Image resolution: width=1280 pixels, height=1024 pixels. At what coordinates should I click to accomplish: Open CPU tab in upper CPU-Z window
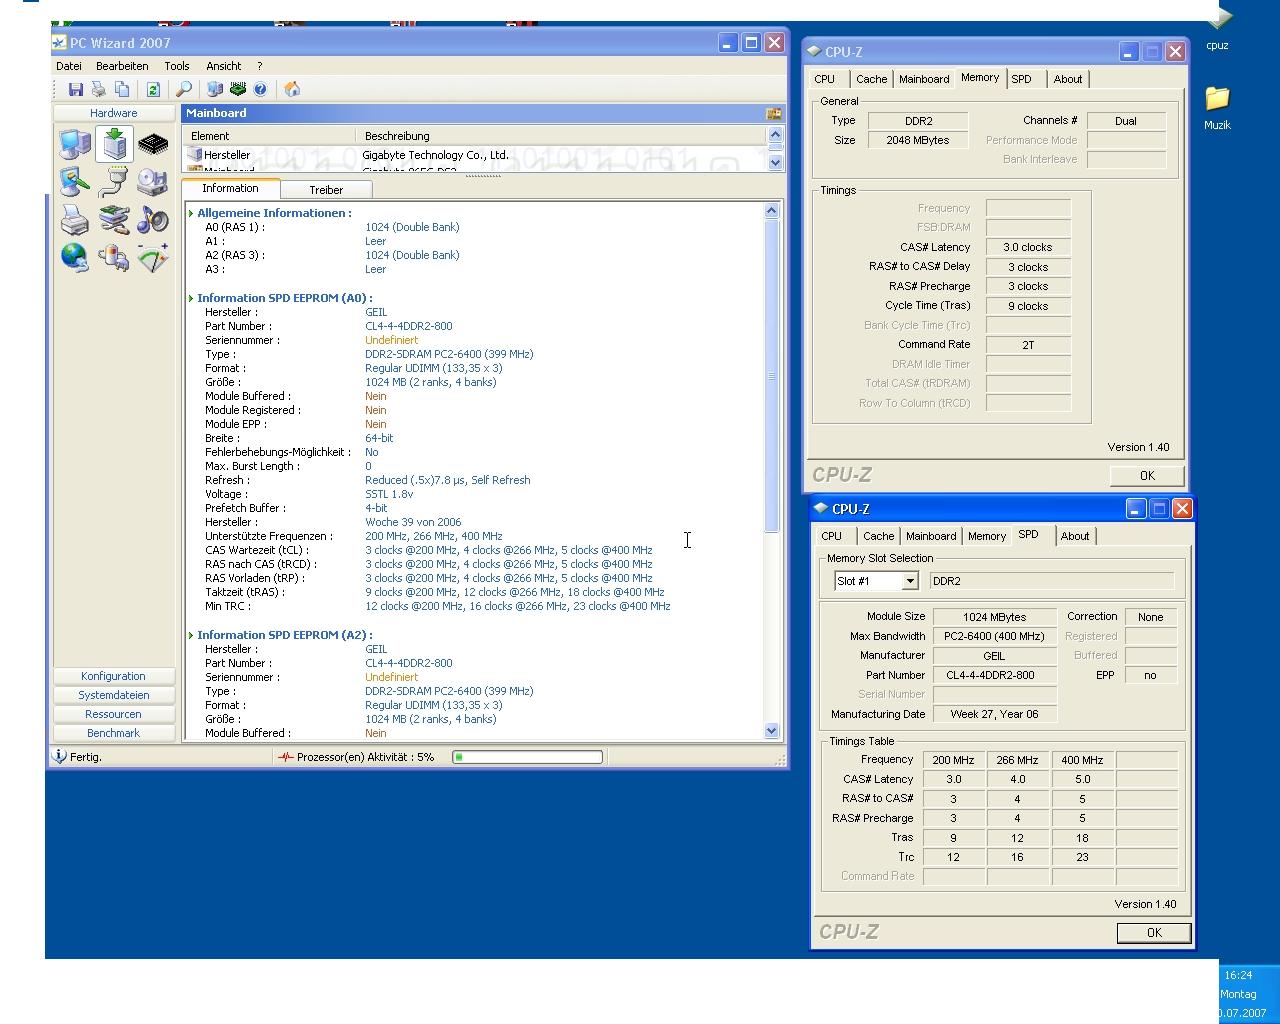point(825,79)
